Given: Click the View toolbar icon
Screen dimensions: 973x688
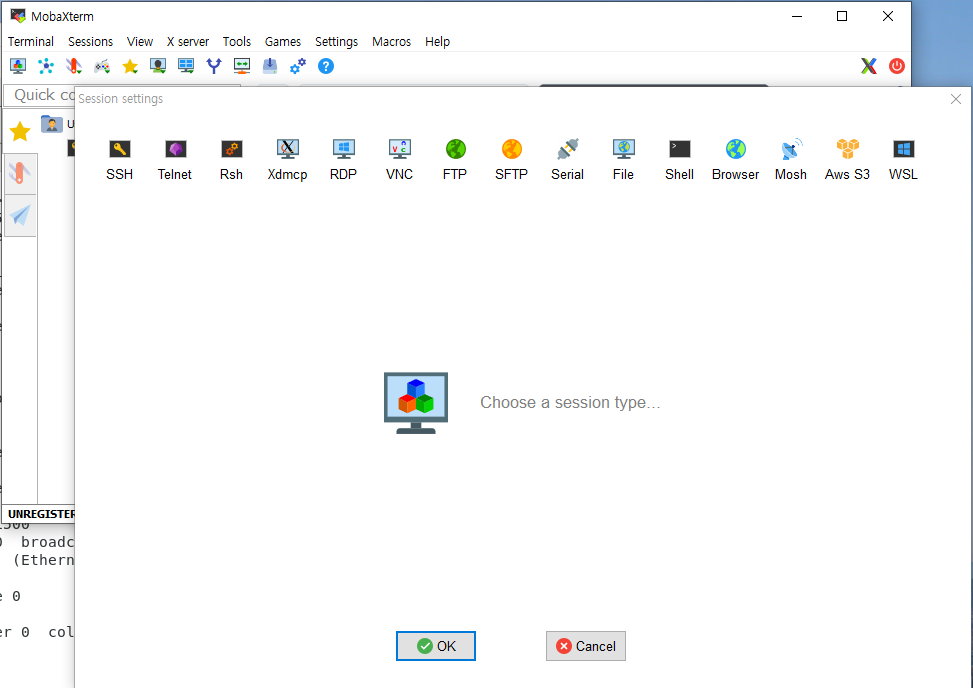Looking at the screenshot, I should [158, 66].
